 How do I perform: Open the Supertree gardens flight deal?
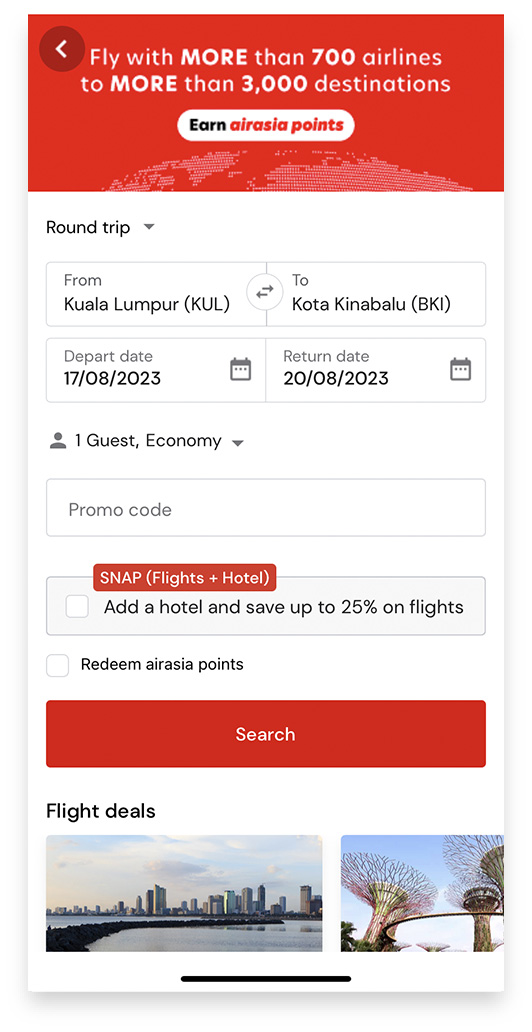[422, 893]
